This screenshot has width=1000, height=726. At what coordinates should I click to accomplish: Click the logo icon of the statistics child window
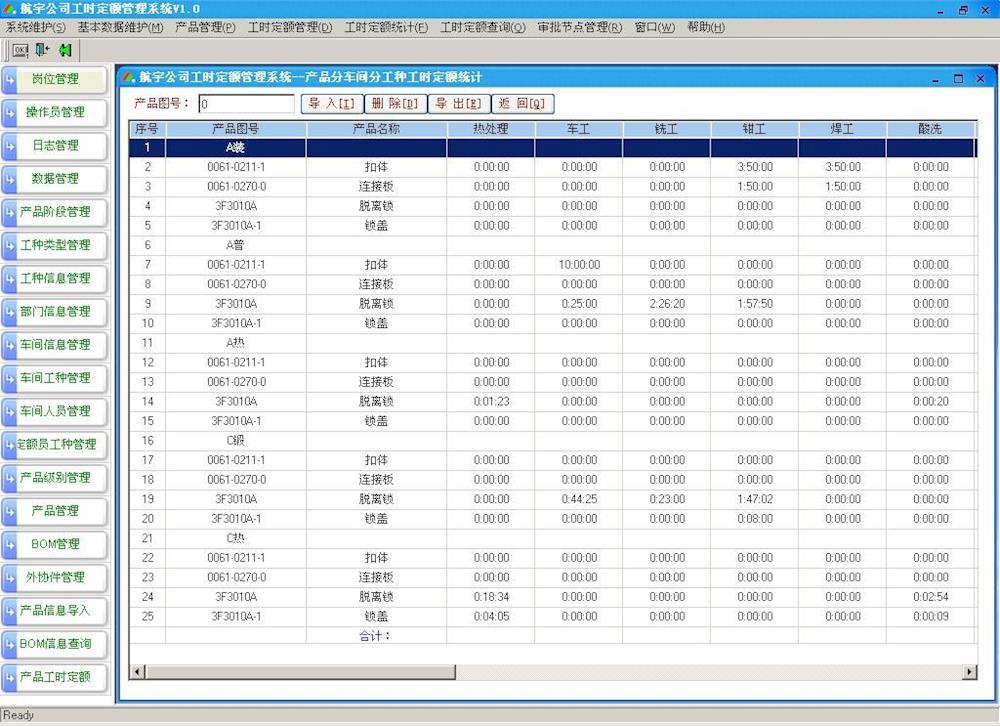(129, 77)
